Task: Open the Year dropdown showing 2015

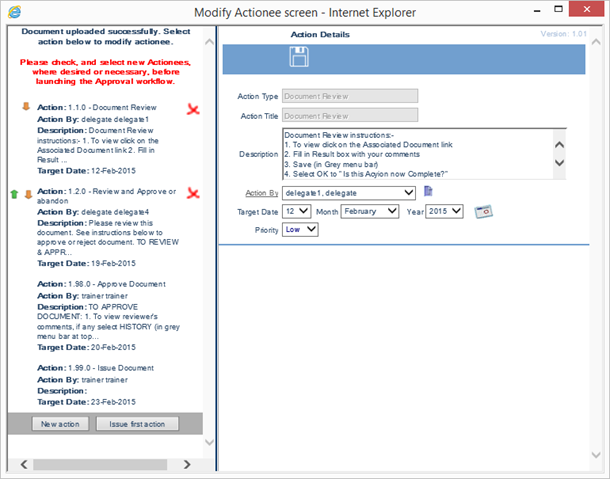Action: pyautogui.click(x=444, y=211)
